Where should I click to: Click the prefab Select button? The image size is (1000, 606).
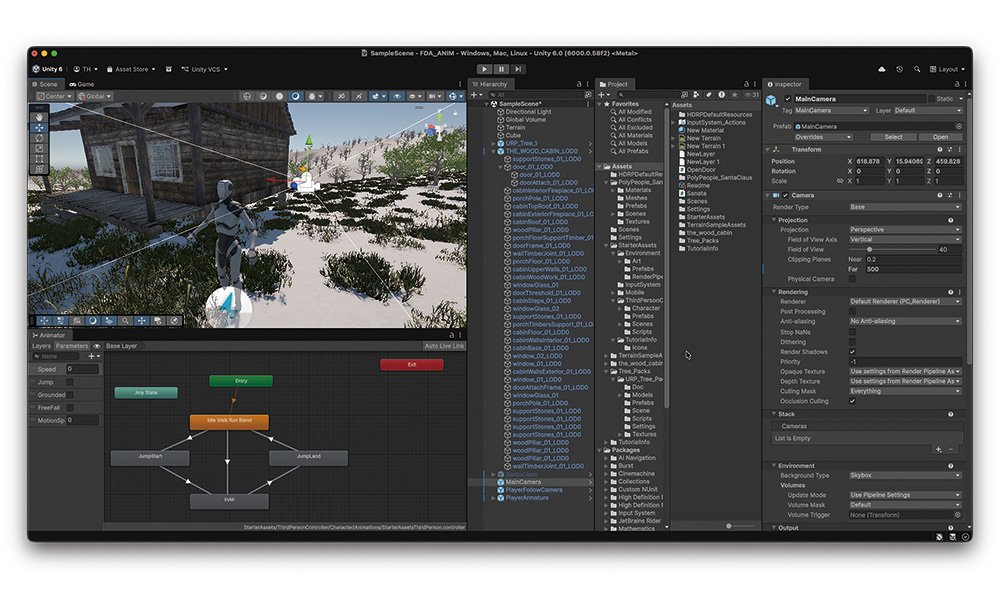click(893, 137)
